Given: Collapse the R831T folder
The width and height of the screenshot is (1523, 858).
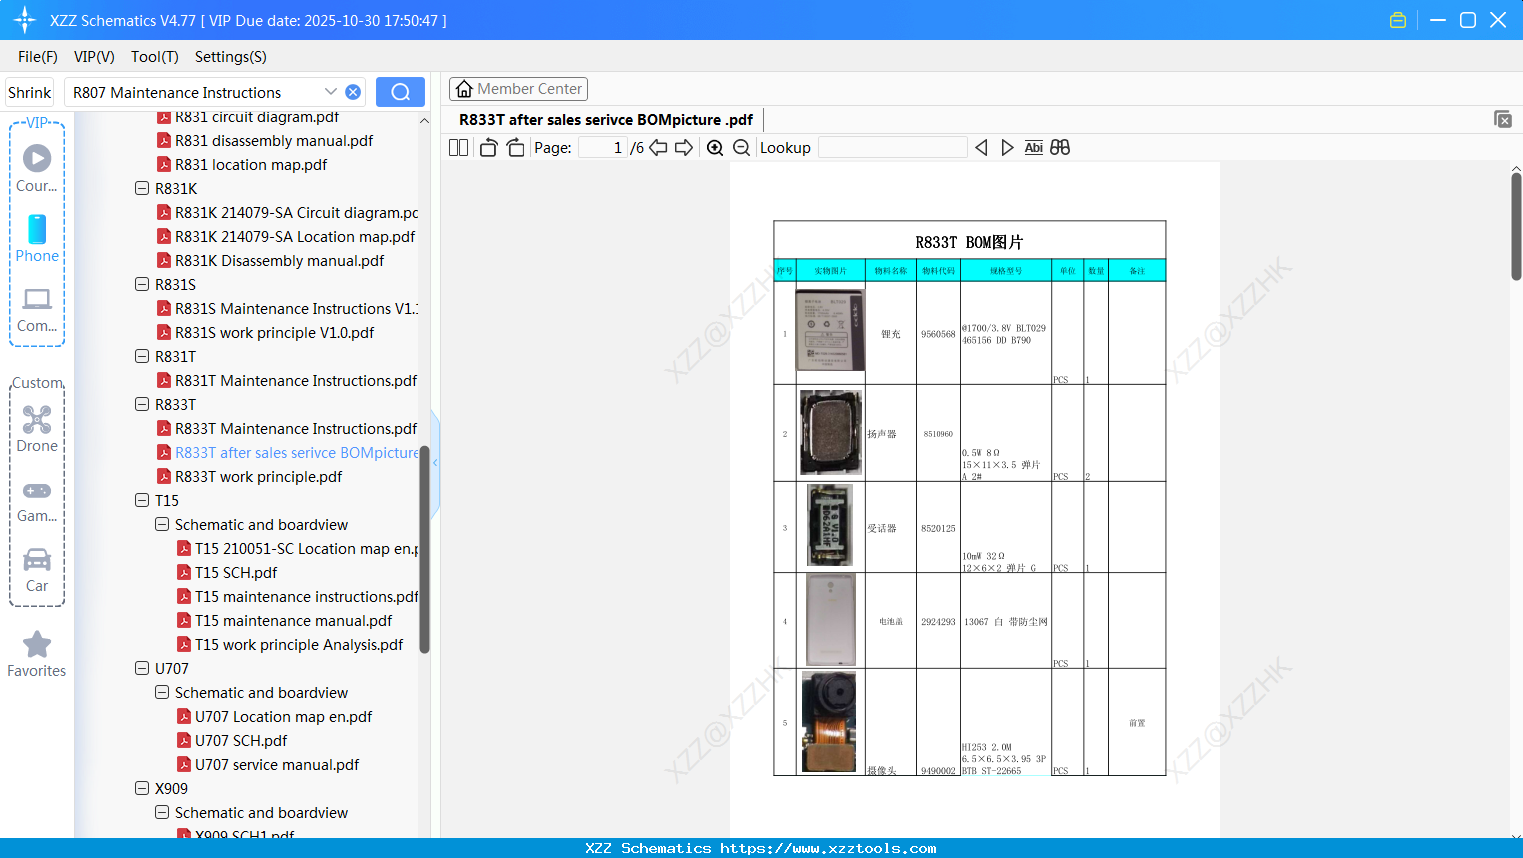Looking at the screenshot, I should coord(142,356).
